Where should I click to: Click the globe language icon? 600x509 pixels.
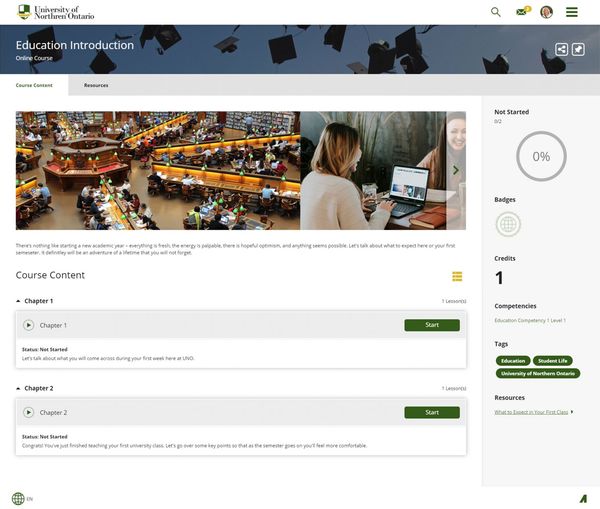pos(18,498)
